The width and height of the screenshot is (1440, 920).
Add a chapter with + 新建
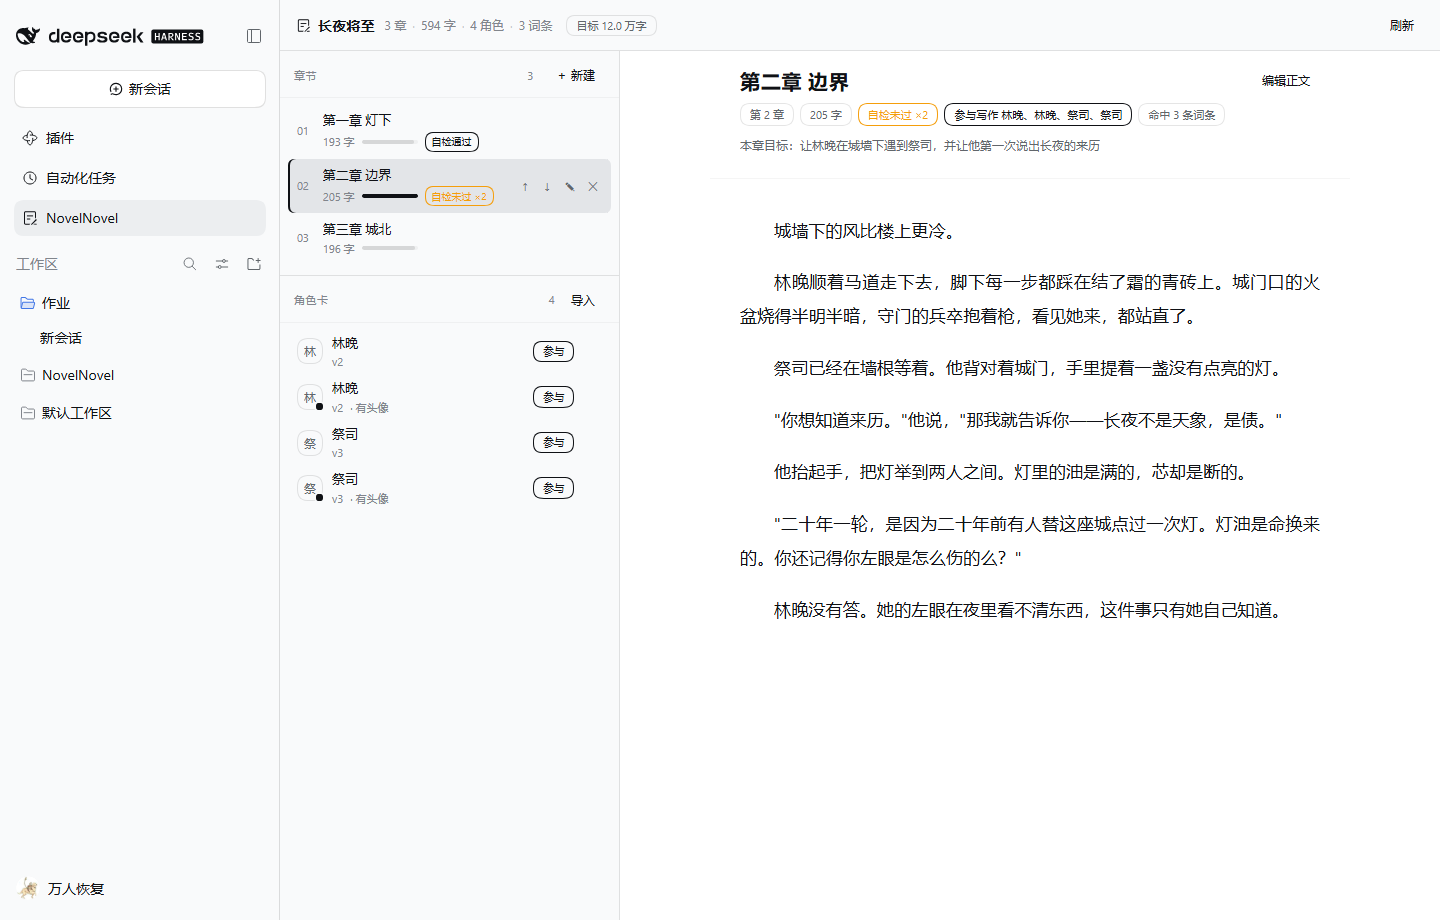pyautogui.click(x=577, y=76)
